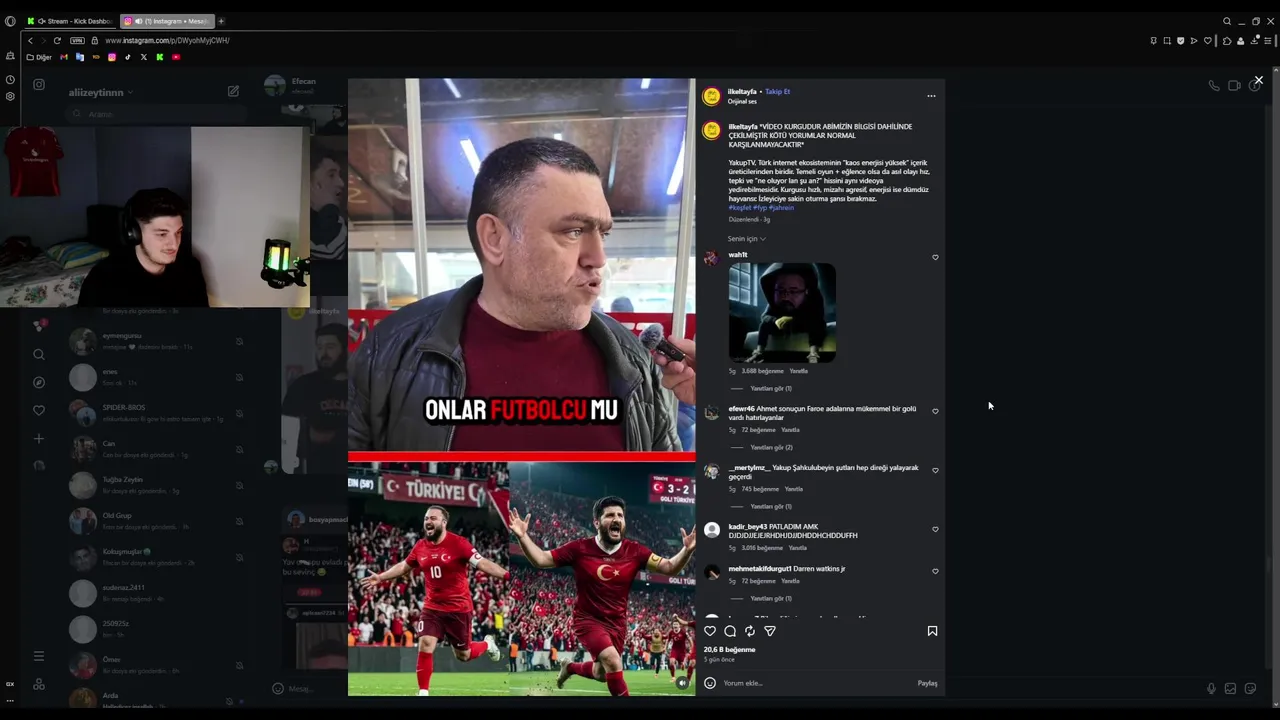Viewport: 1280px width, 720px height.
Task: Open the three-dots post options menu
Action: tap(931, 96)
